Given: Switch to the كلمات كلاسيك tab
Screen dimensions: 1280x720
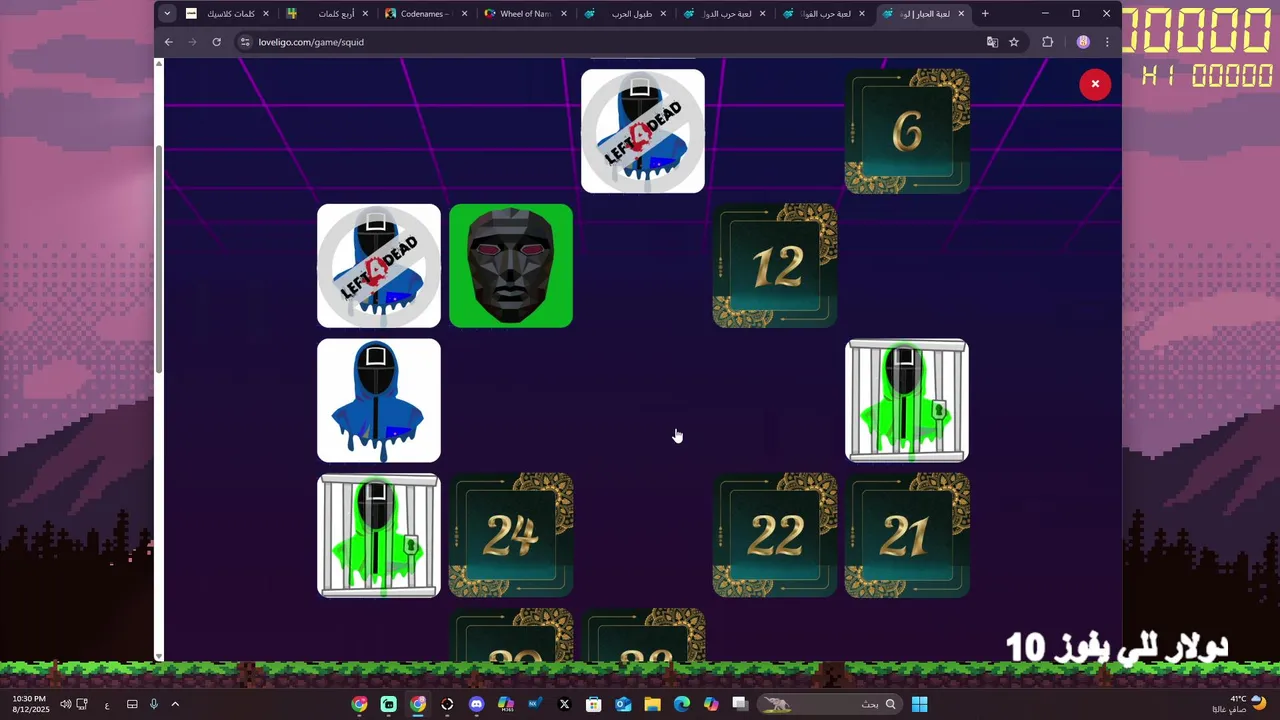Looking at the screenshot, I should 228,14.
